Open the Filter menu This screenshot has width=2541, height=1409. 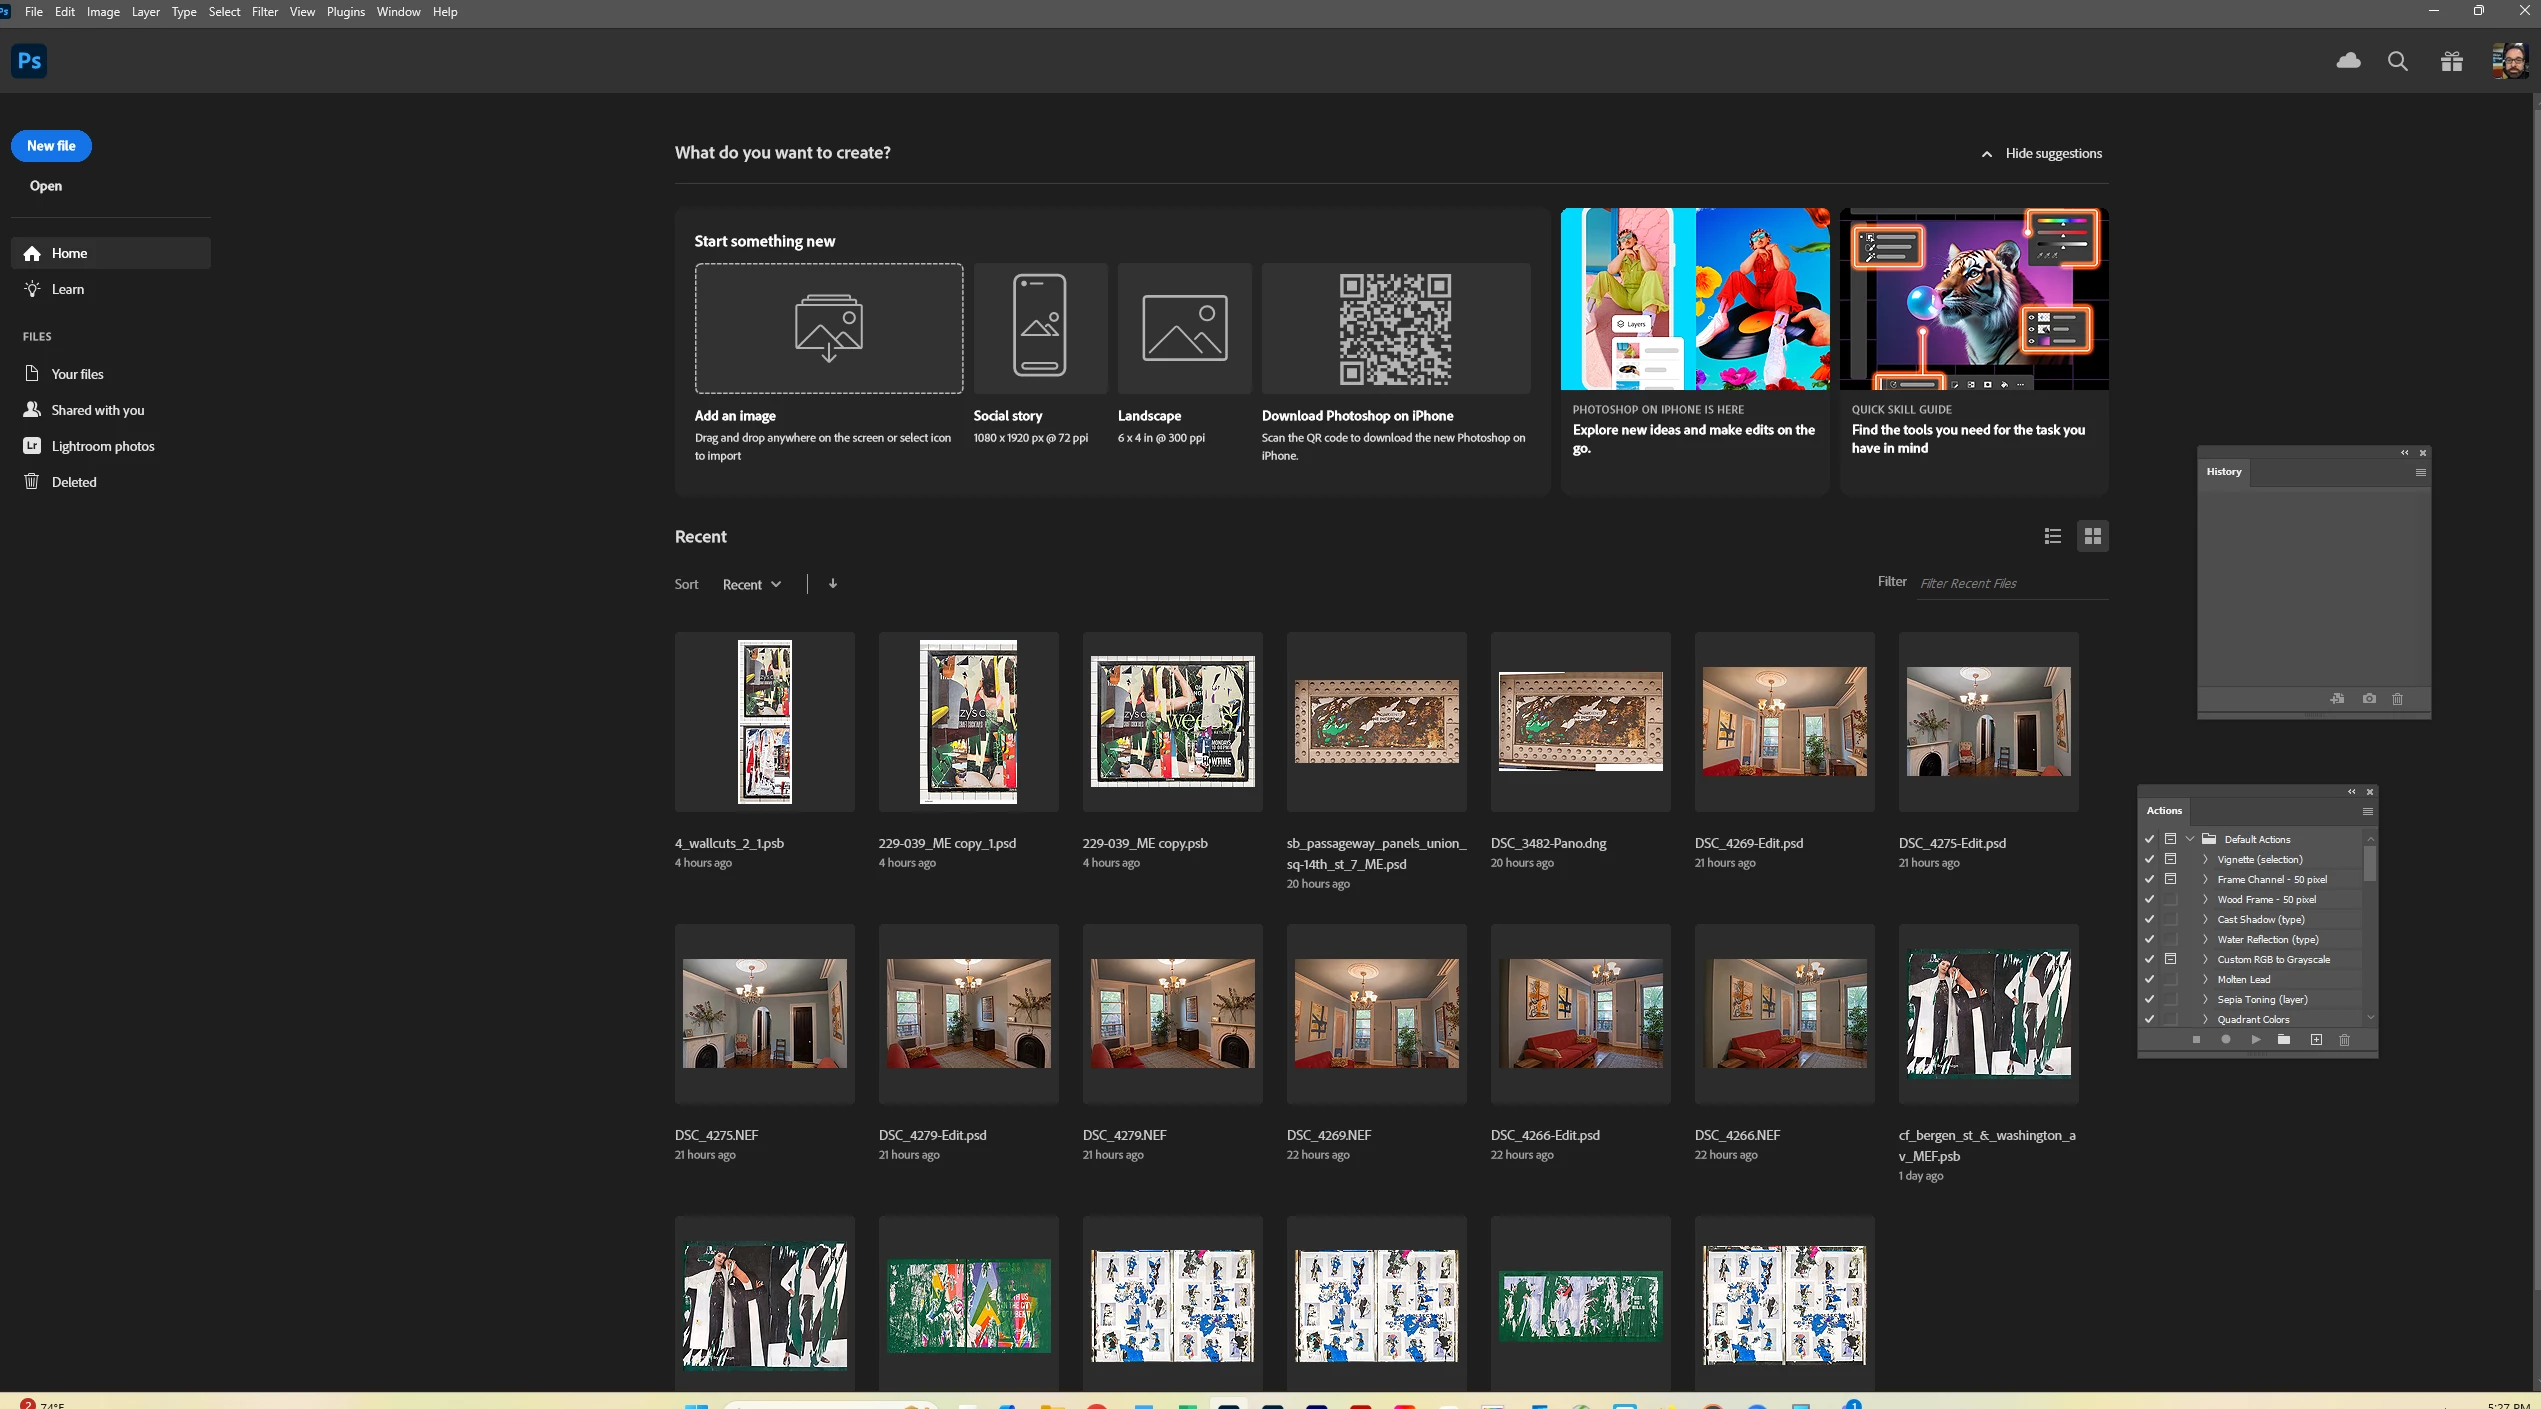(264, 12)
